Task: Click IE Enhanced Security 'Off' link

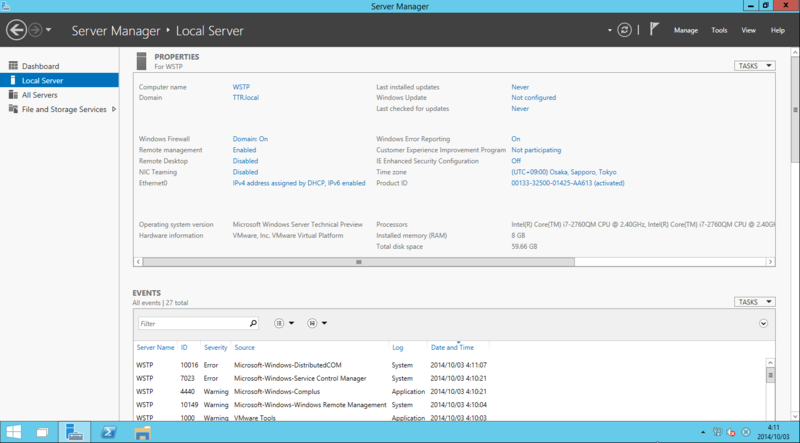Action: pyautogui.click(x=516, y=161)
